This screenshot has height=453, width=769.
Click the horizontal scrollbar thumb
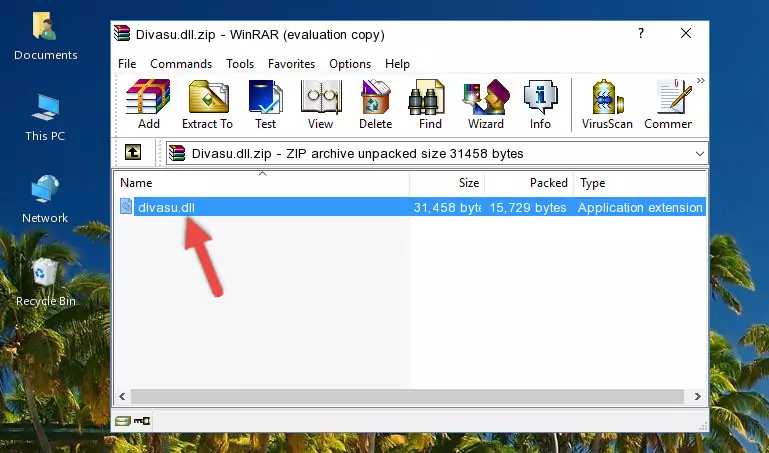407,396
